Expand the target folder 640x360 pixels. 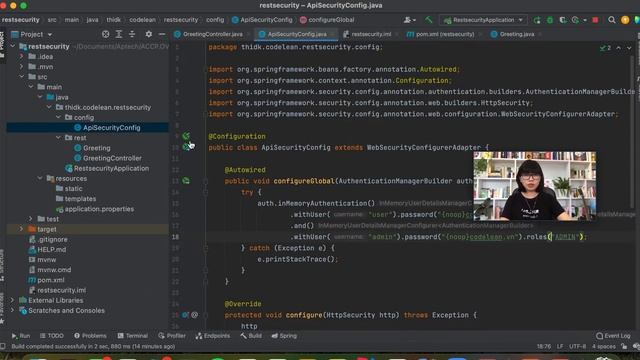click(x=22, y=229)
